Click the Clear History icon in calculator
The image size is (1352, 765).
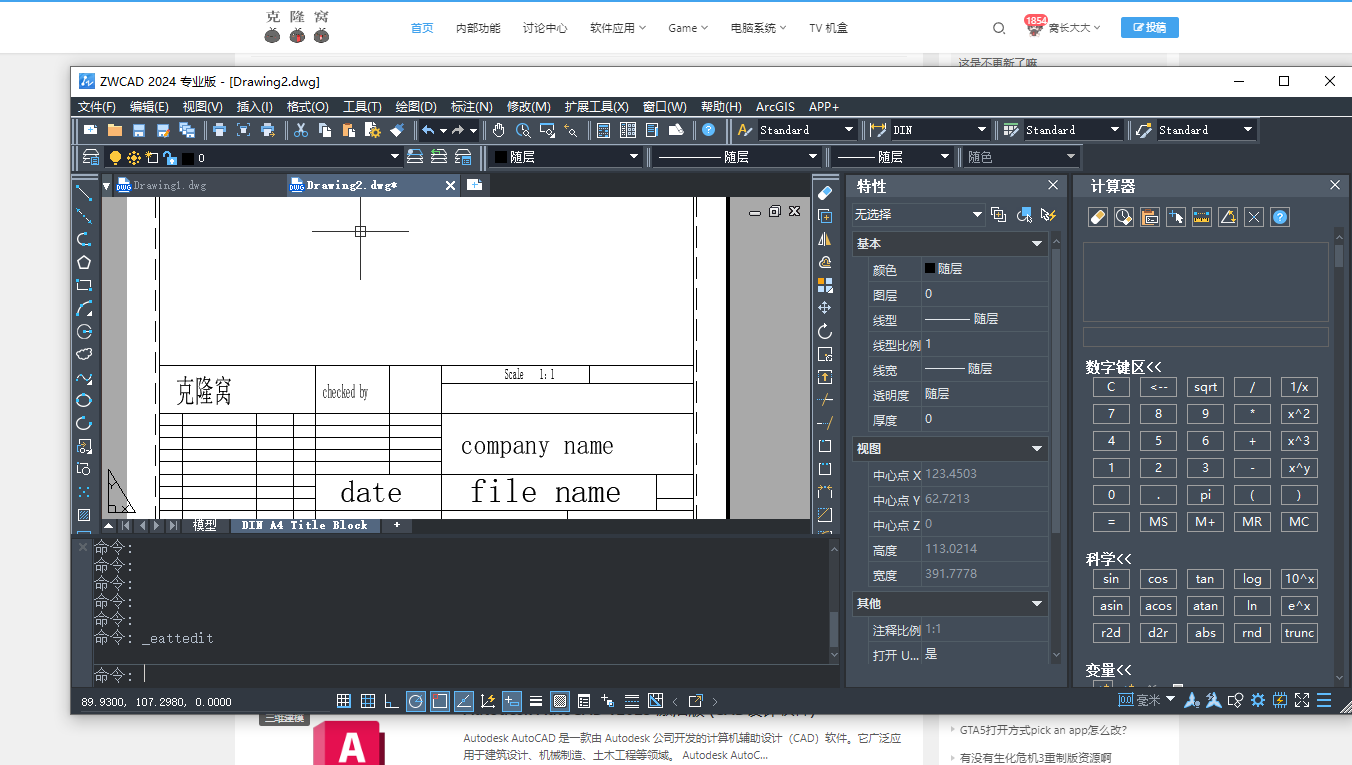coord(1124,217)
